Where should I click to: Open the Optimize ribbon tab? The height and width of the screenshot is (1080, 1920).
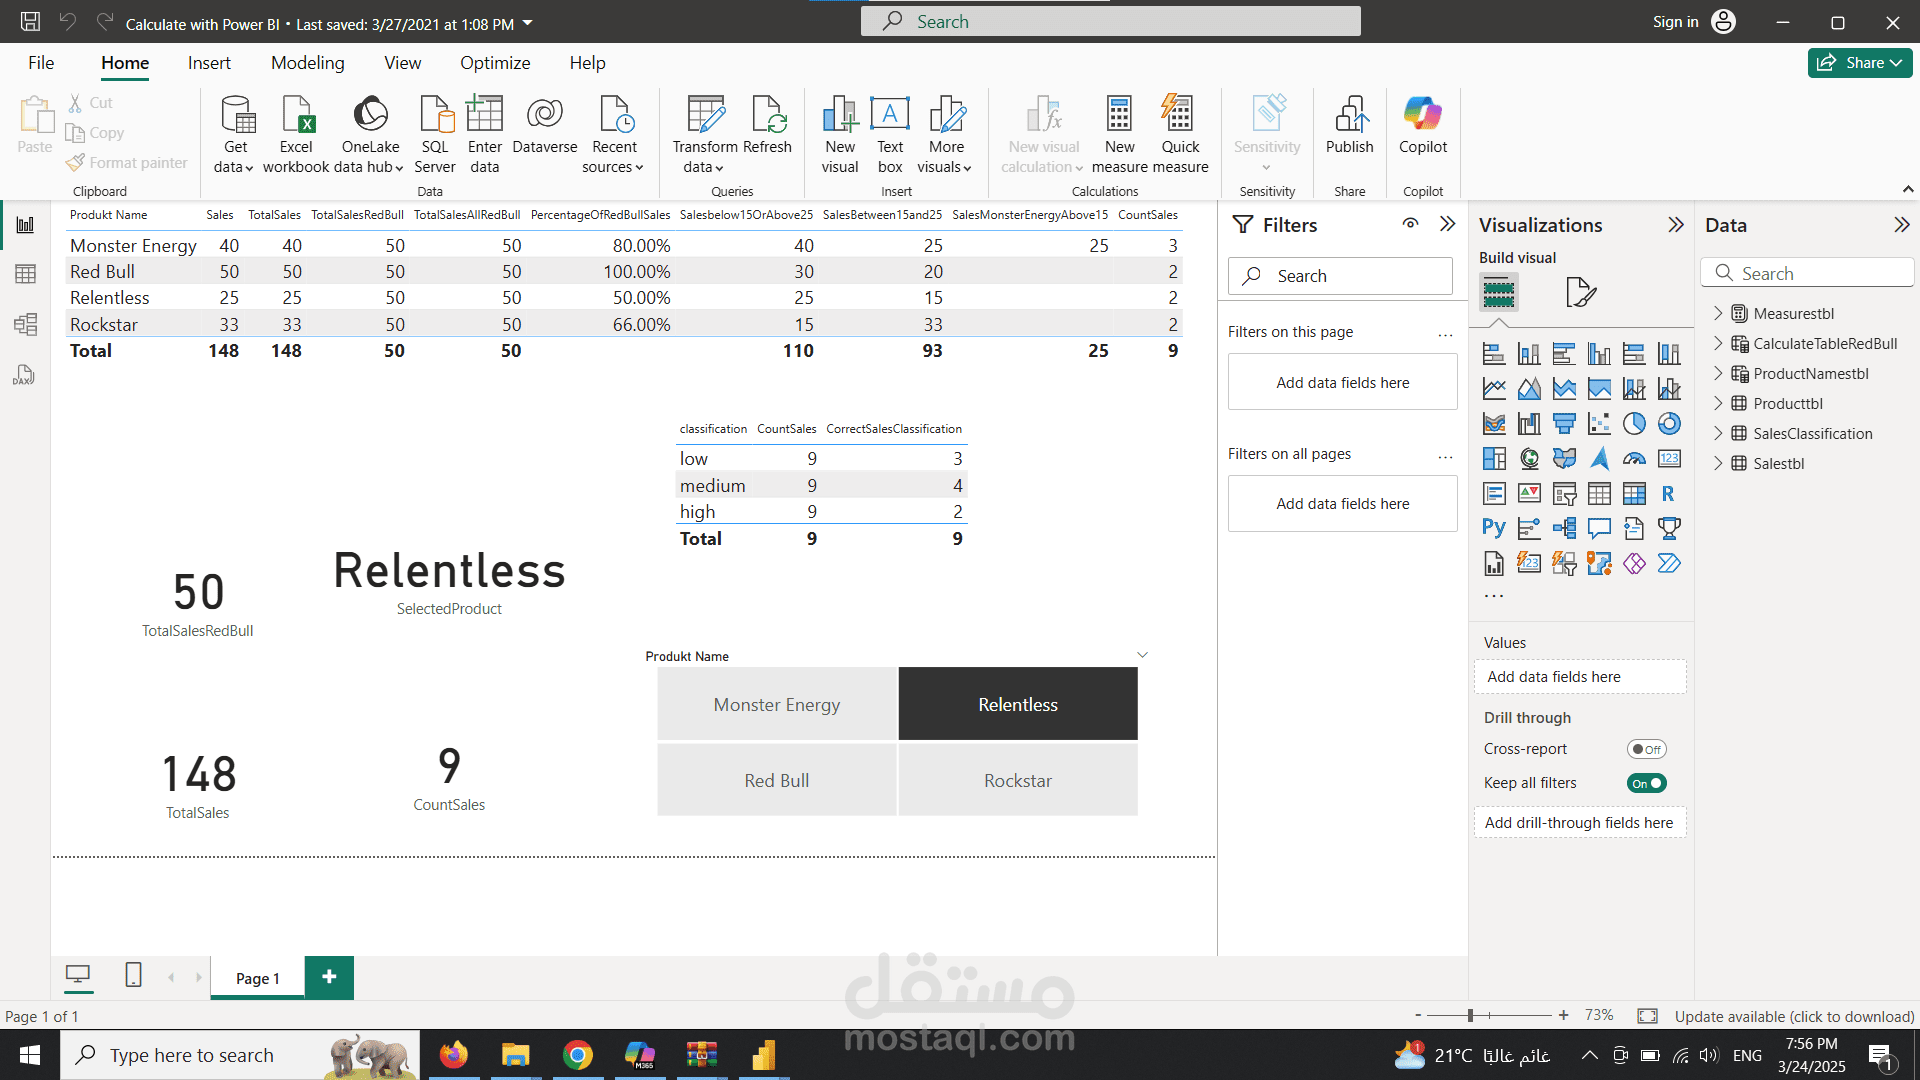[495, 63]
